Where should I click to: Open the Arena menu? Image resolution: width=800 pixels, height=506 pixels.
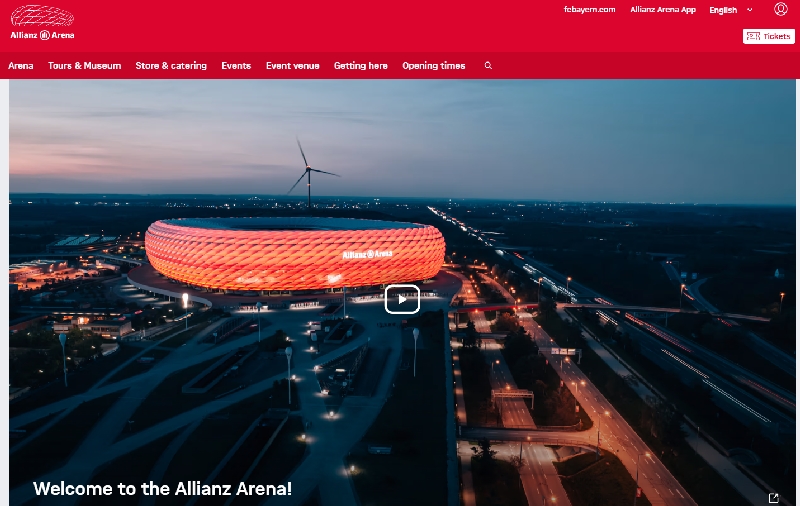tap(21, 65)
